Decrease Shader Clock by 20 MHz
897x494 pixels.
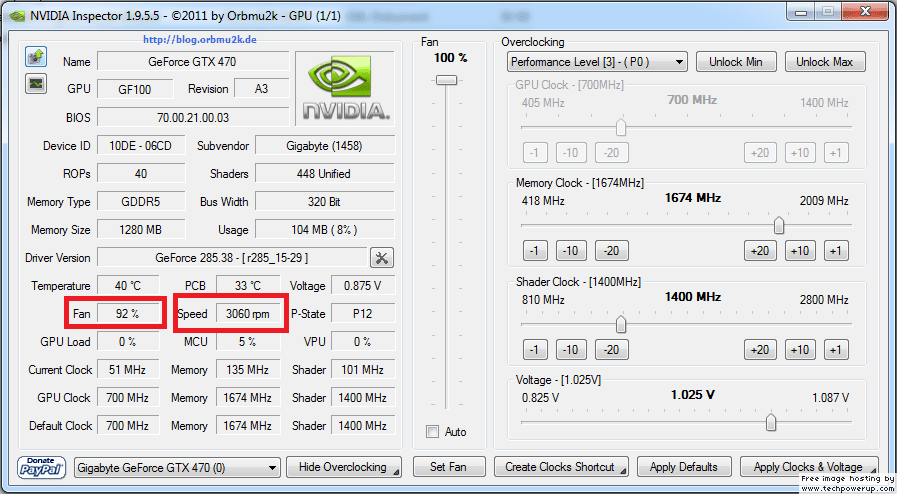(612, 349)
